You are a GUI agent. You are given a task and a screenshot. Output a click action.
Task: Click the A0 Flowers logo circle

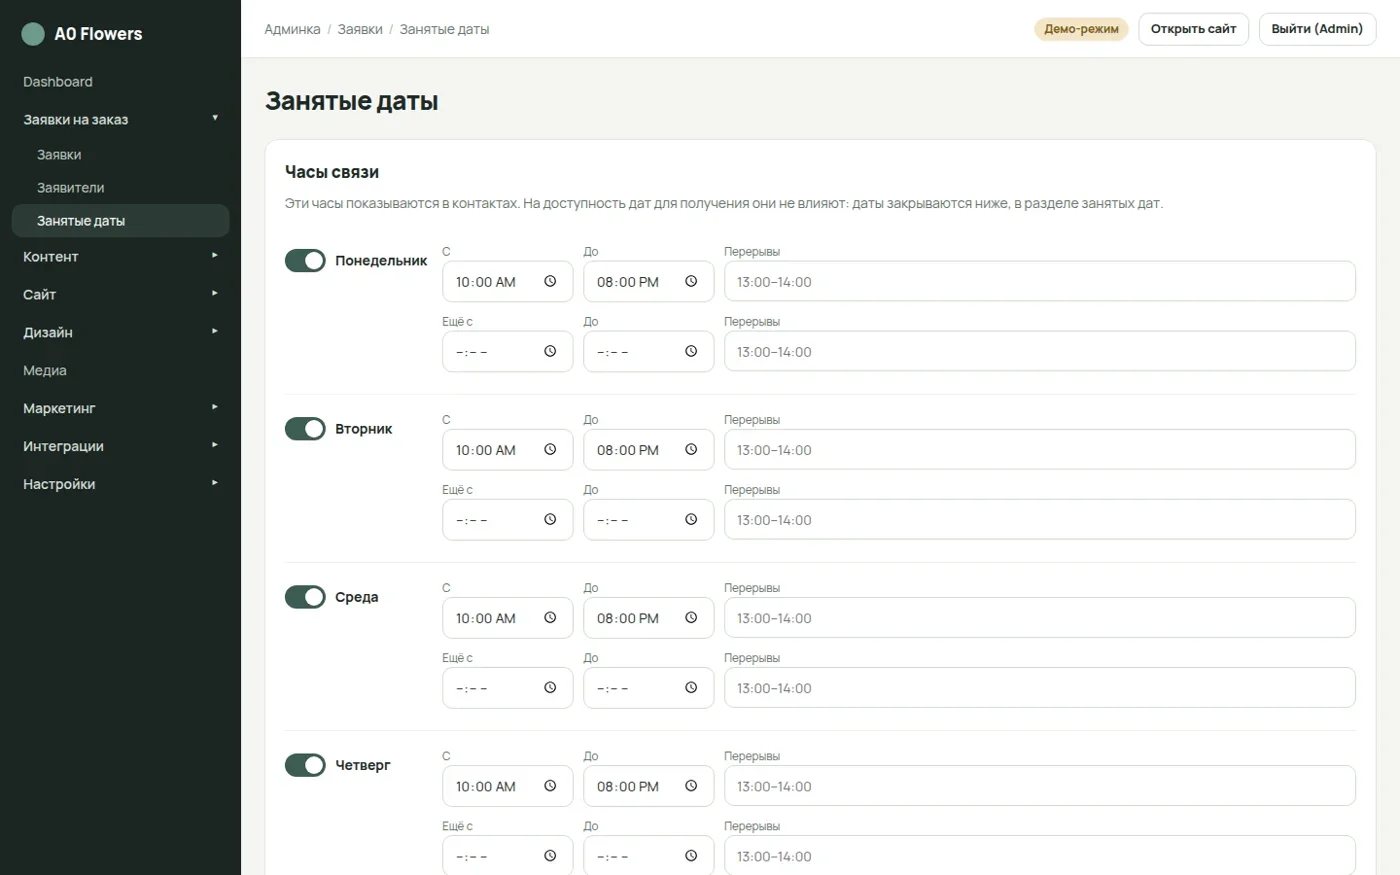pyautogui.click(x=33, y=34)
